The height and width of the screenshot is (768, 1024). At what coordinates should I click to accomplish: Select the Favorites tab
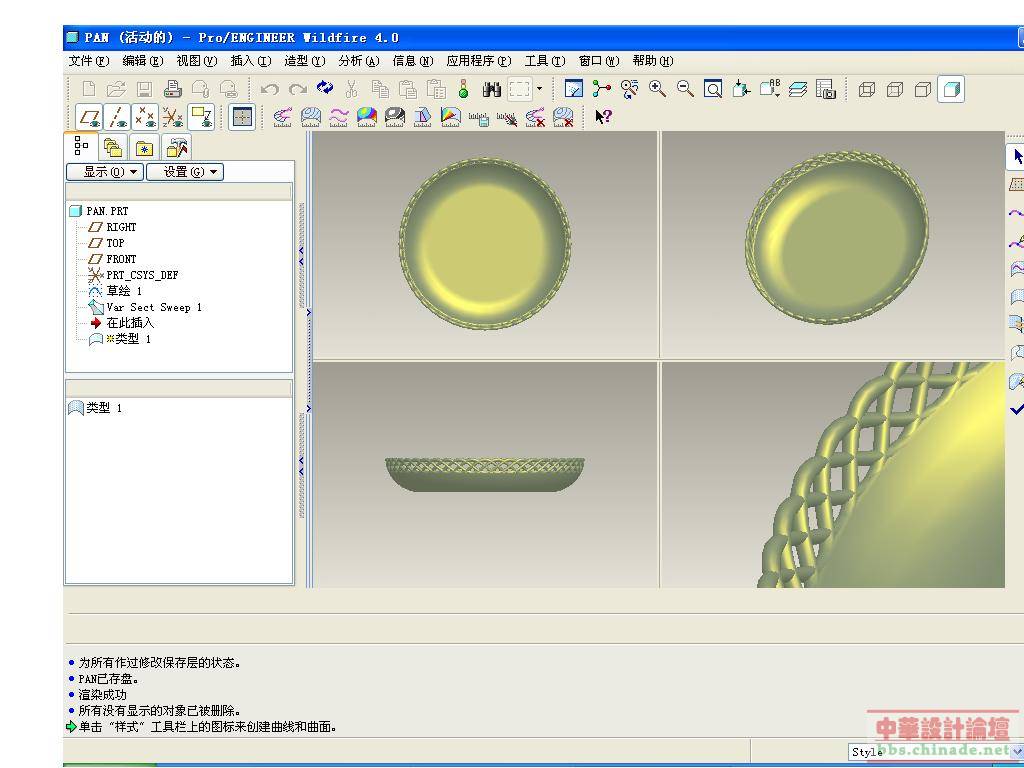[x=144, y=148]
